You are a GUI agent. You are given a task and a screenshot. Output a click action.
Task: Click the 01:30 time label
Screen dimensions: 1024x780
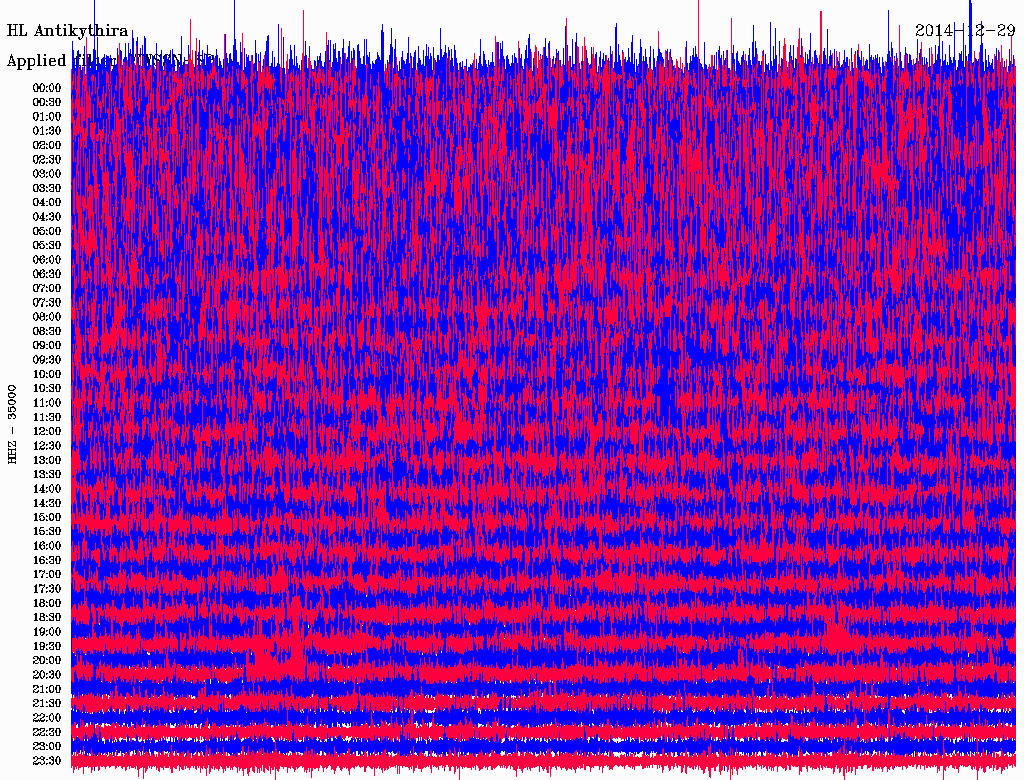click(47, 131)
